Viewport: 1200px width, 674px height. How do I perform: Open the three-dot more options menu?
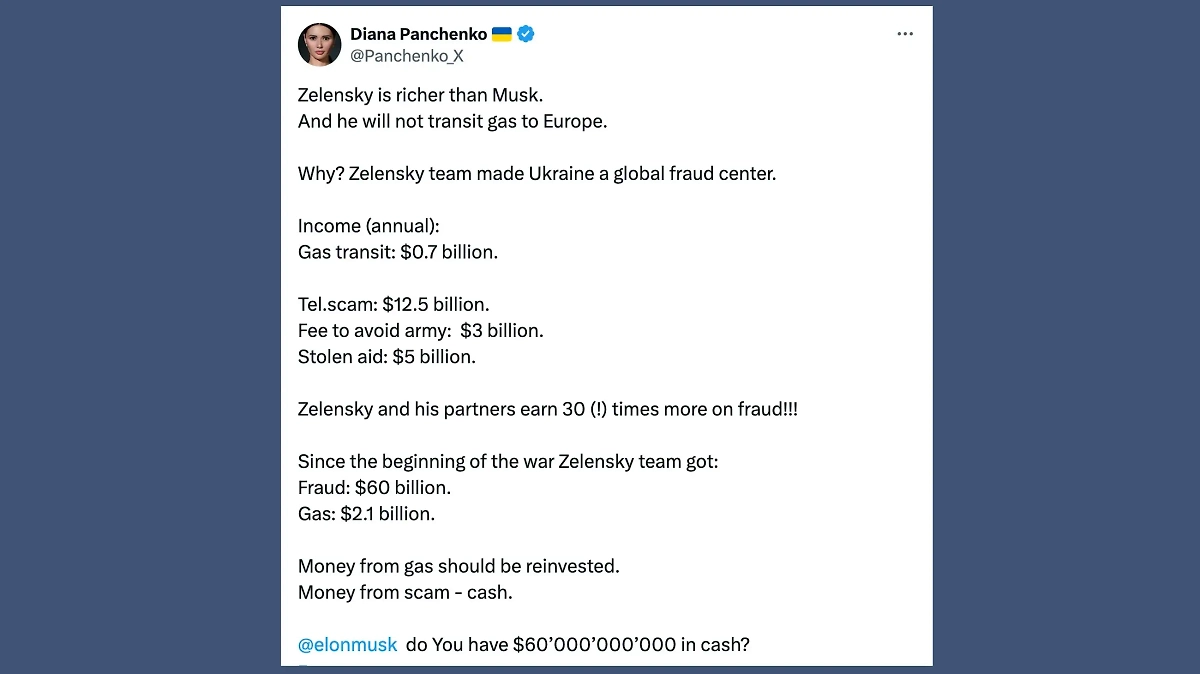pos(905,34)
